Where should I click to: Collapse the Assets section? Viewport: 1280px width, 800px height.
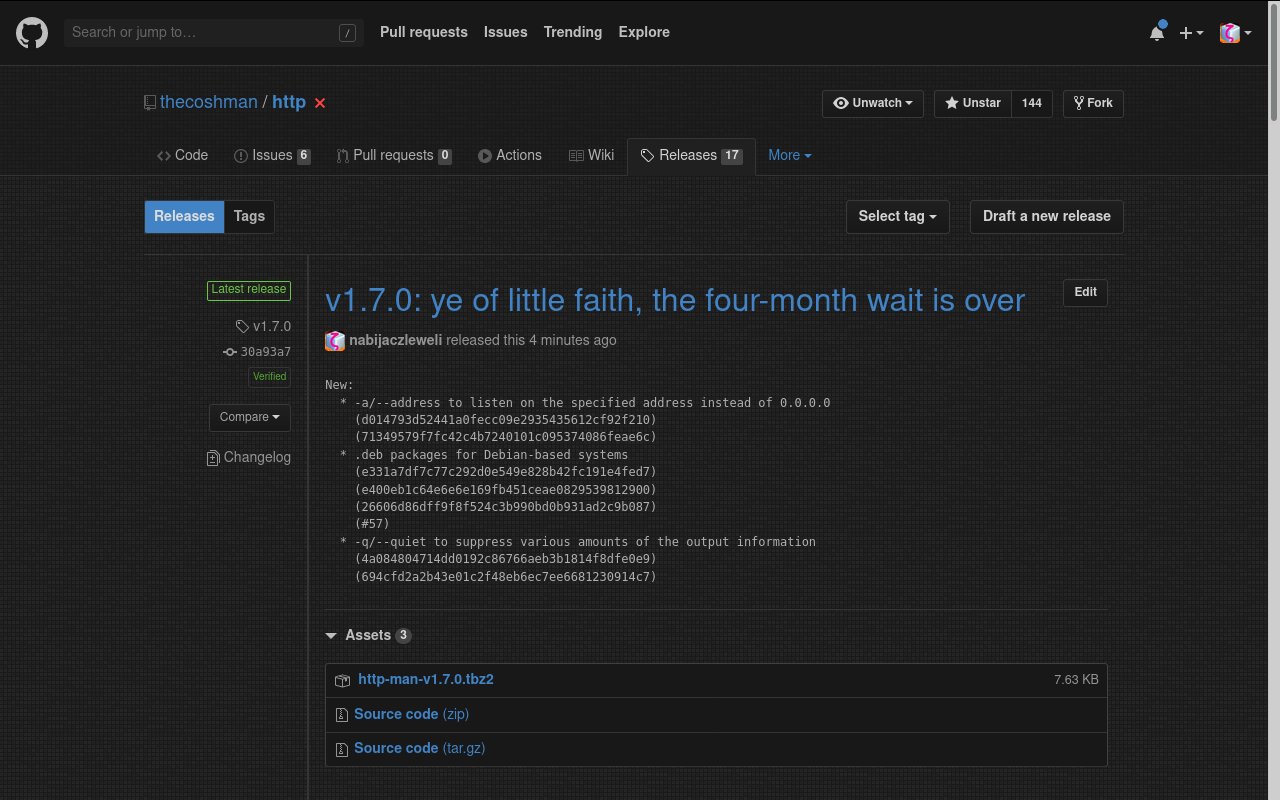click(x=331, y=635)
